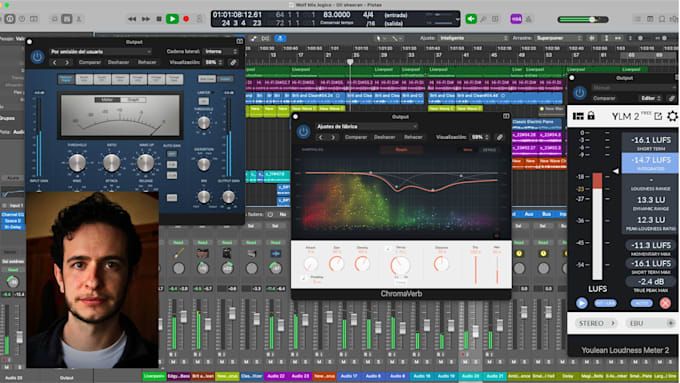Click Comparar in the compressor plugin header
680x383 pixels.
90,62
